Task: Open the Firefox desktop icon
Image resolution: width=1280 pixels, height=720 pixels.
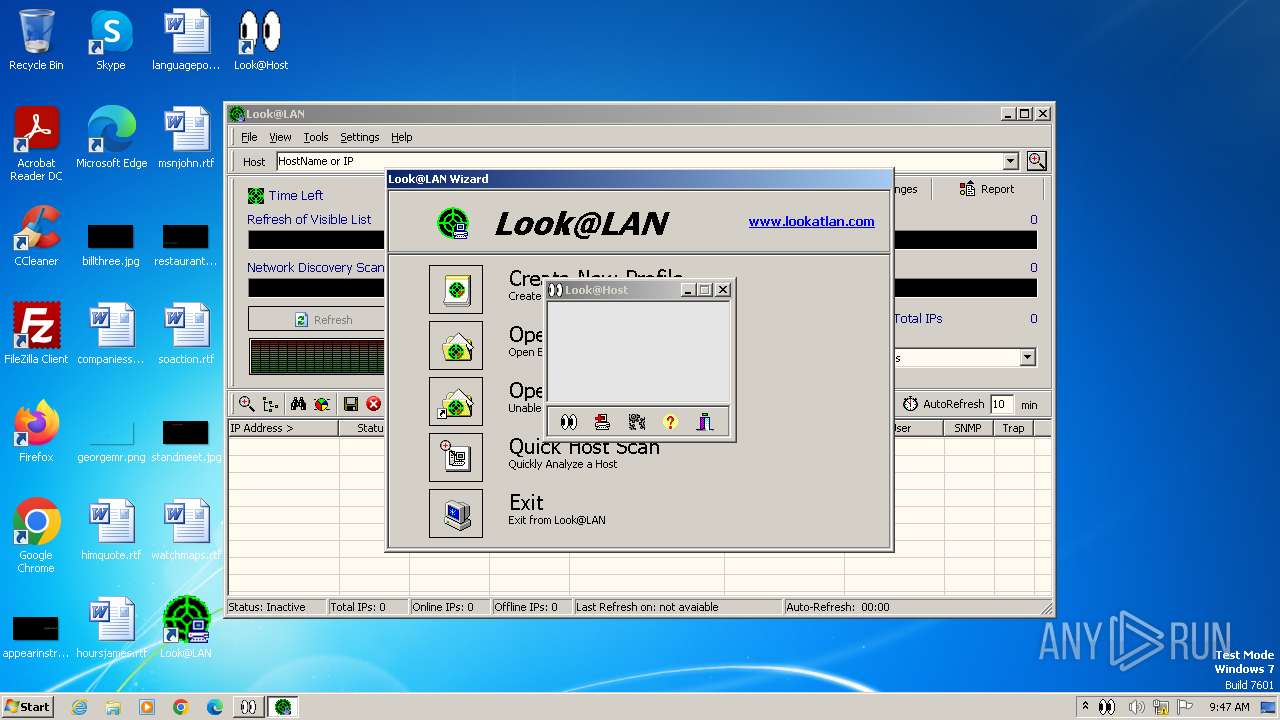Action: click(x=36, y=432)
